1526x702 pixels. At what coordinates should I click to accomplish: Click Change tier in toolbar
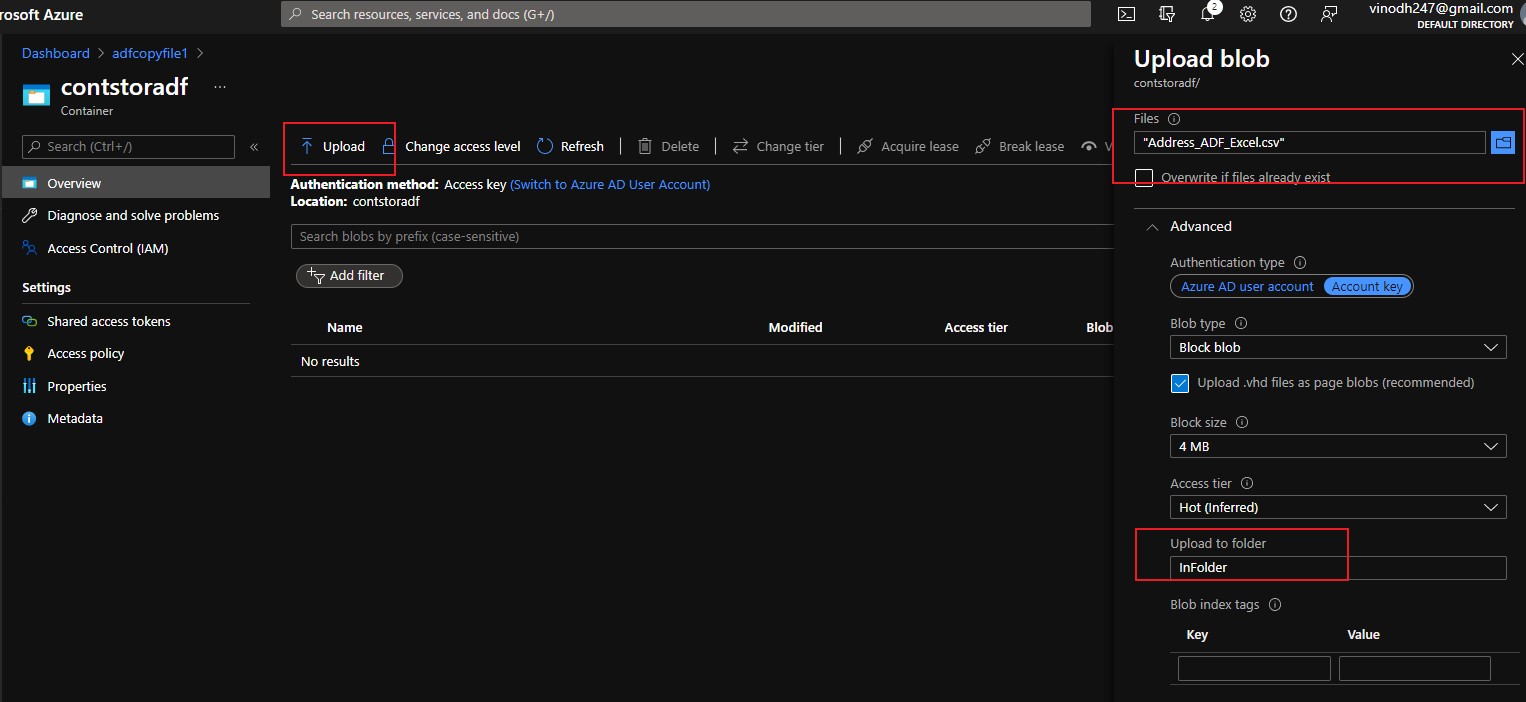point(778,147)
